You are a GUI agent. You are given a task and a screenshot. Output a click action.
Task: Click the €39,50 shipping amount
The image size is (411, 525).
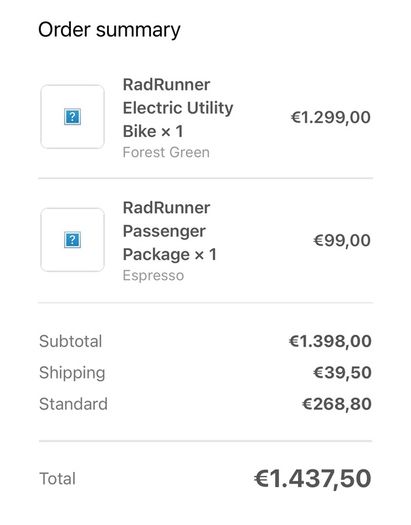[342, 373]
